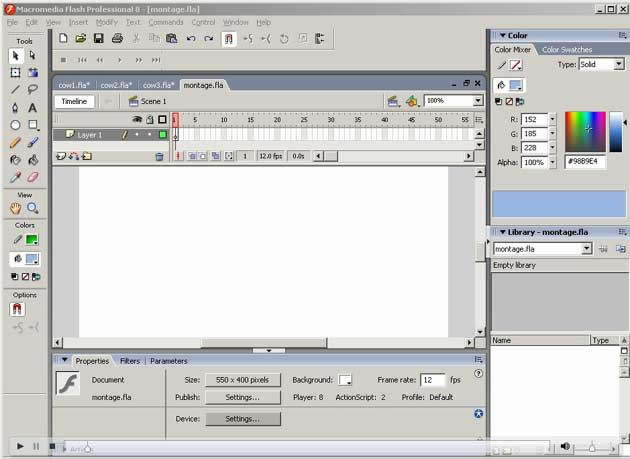Open Color panel options menu
This screenshot has width=630, height=459.
tap(622, 35)
